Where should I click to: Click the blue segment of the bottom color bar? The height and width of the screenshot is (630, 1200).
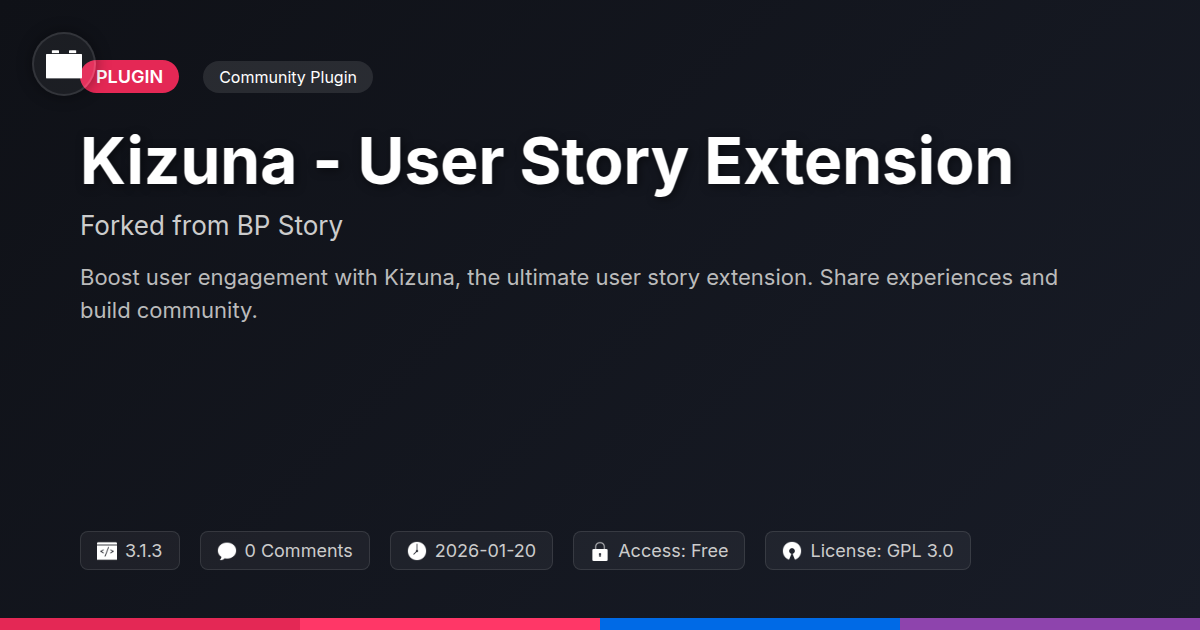click(x=750, y=624)
